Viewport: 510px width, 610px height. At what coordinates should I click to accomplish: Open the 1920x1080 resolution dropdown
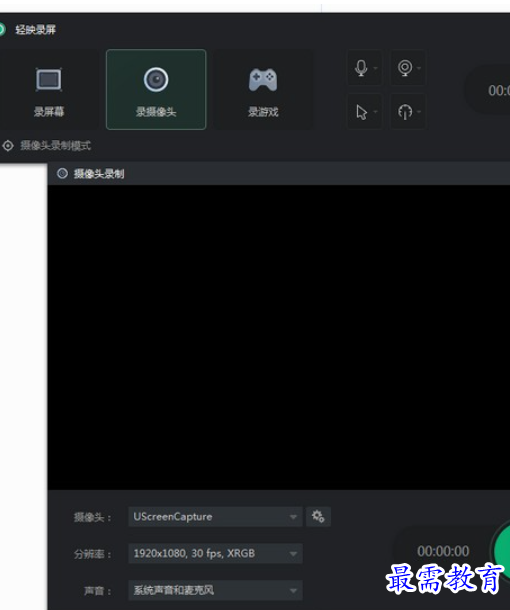(215, 553)
